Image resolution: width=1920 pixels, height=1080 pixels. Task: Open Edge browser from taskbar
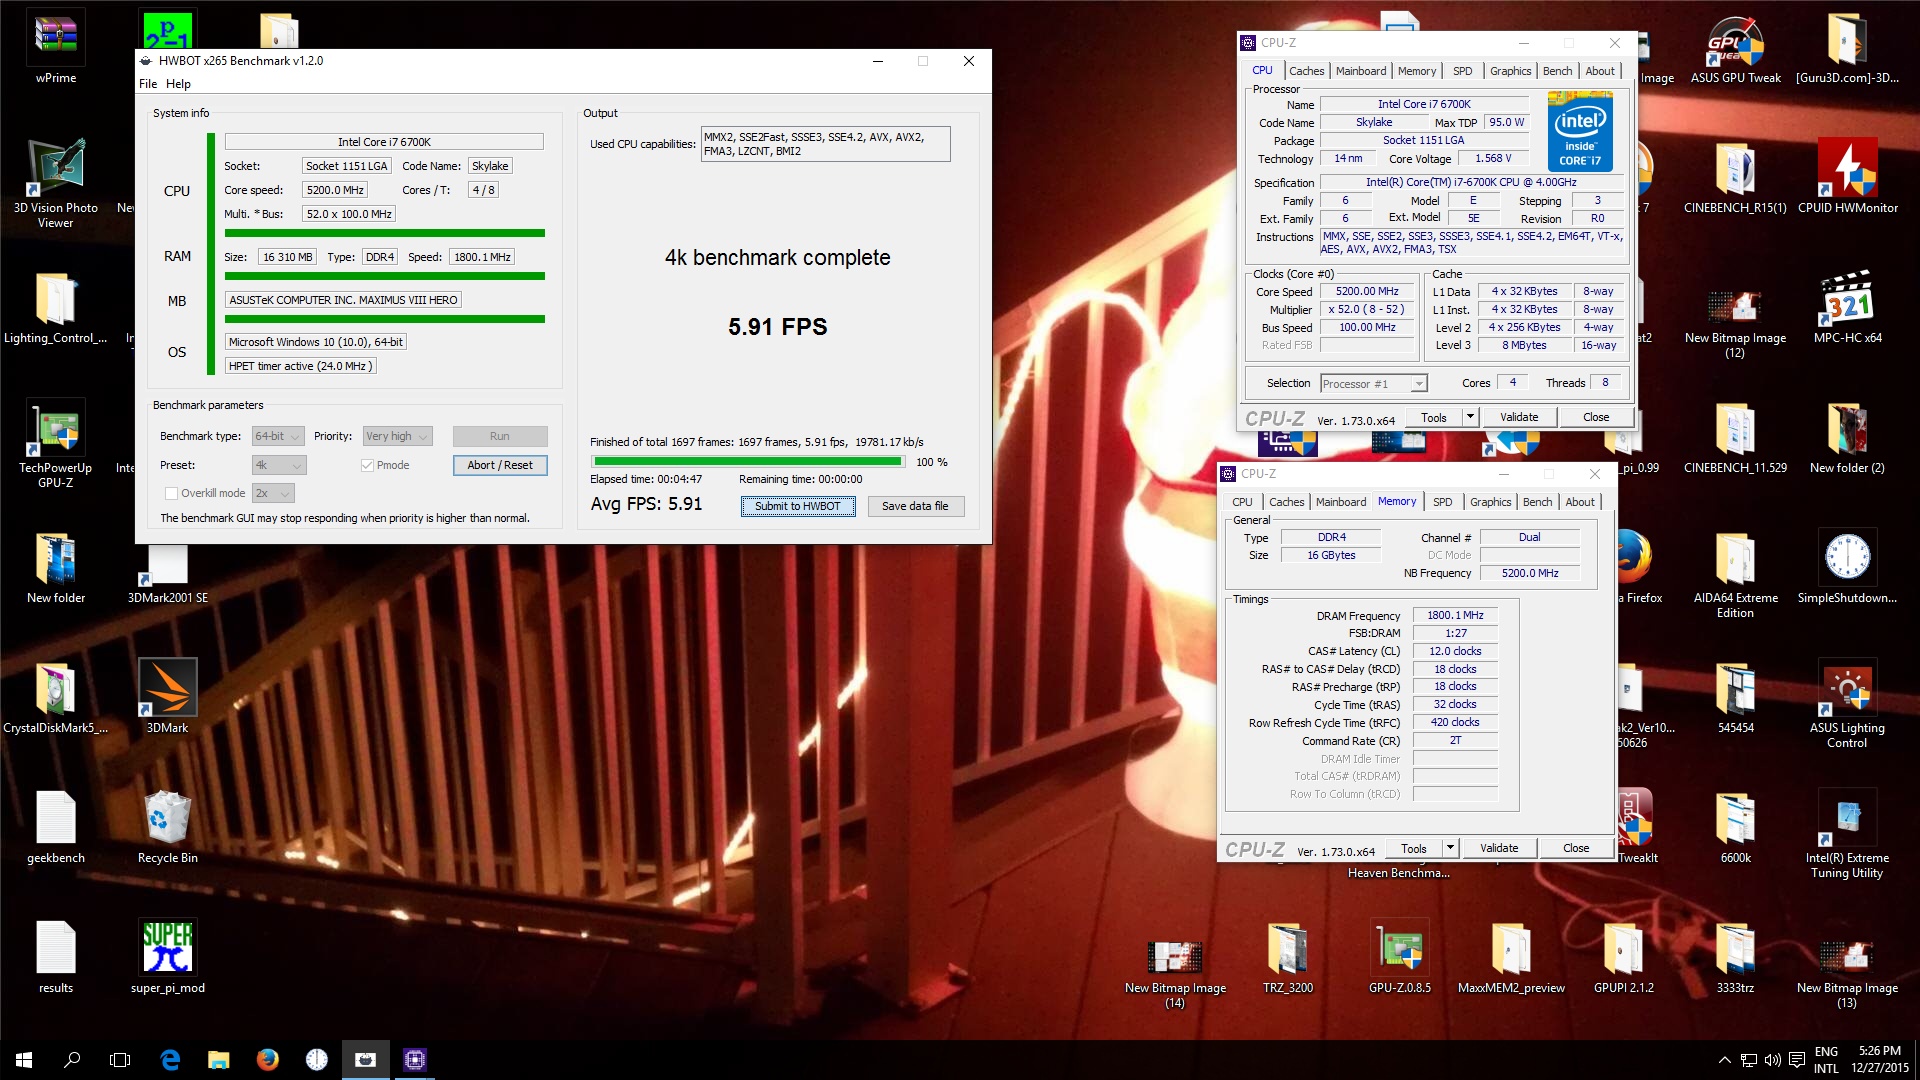pos(170,1060)
